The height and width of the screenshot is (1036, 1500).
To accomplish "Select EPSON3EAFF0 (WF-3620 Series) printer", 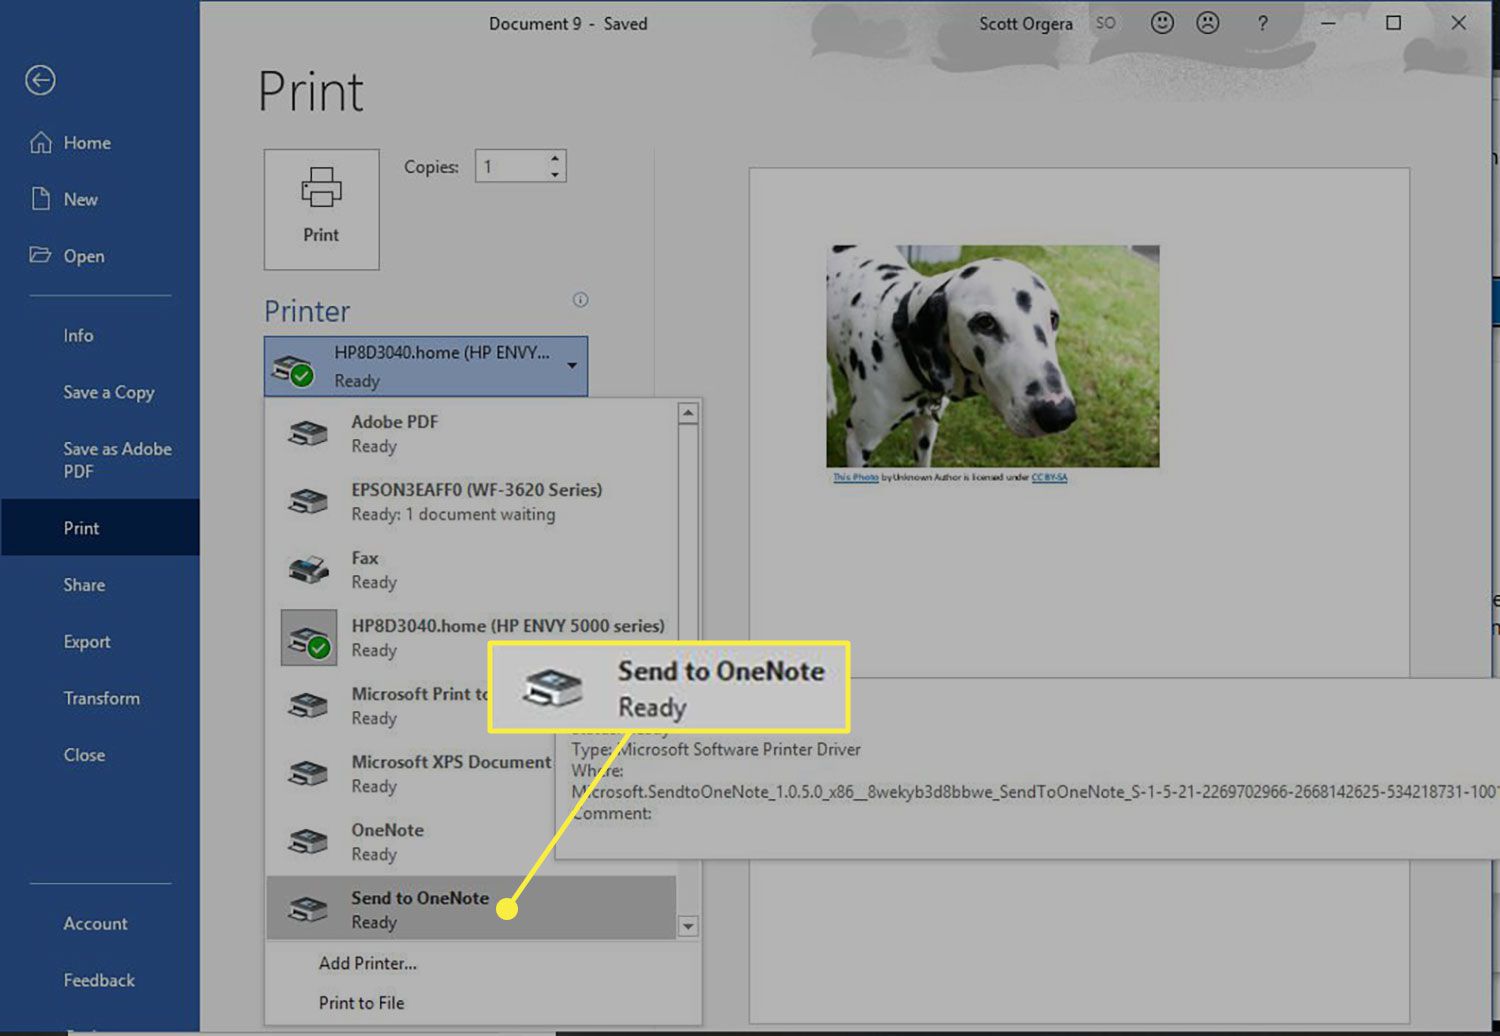I will coord(471,501).
